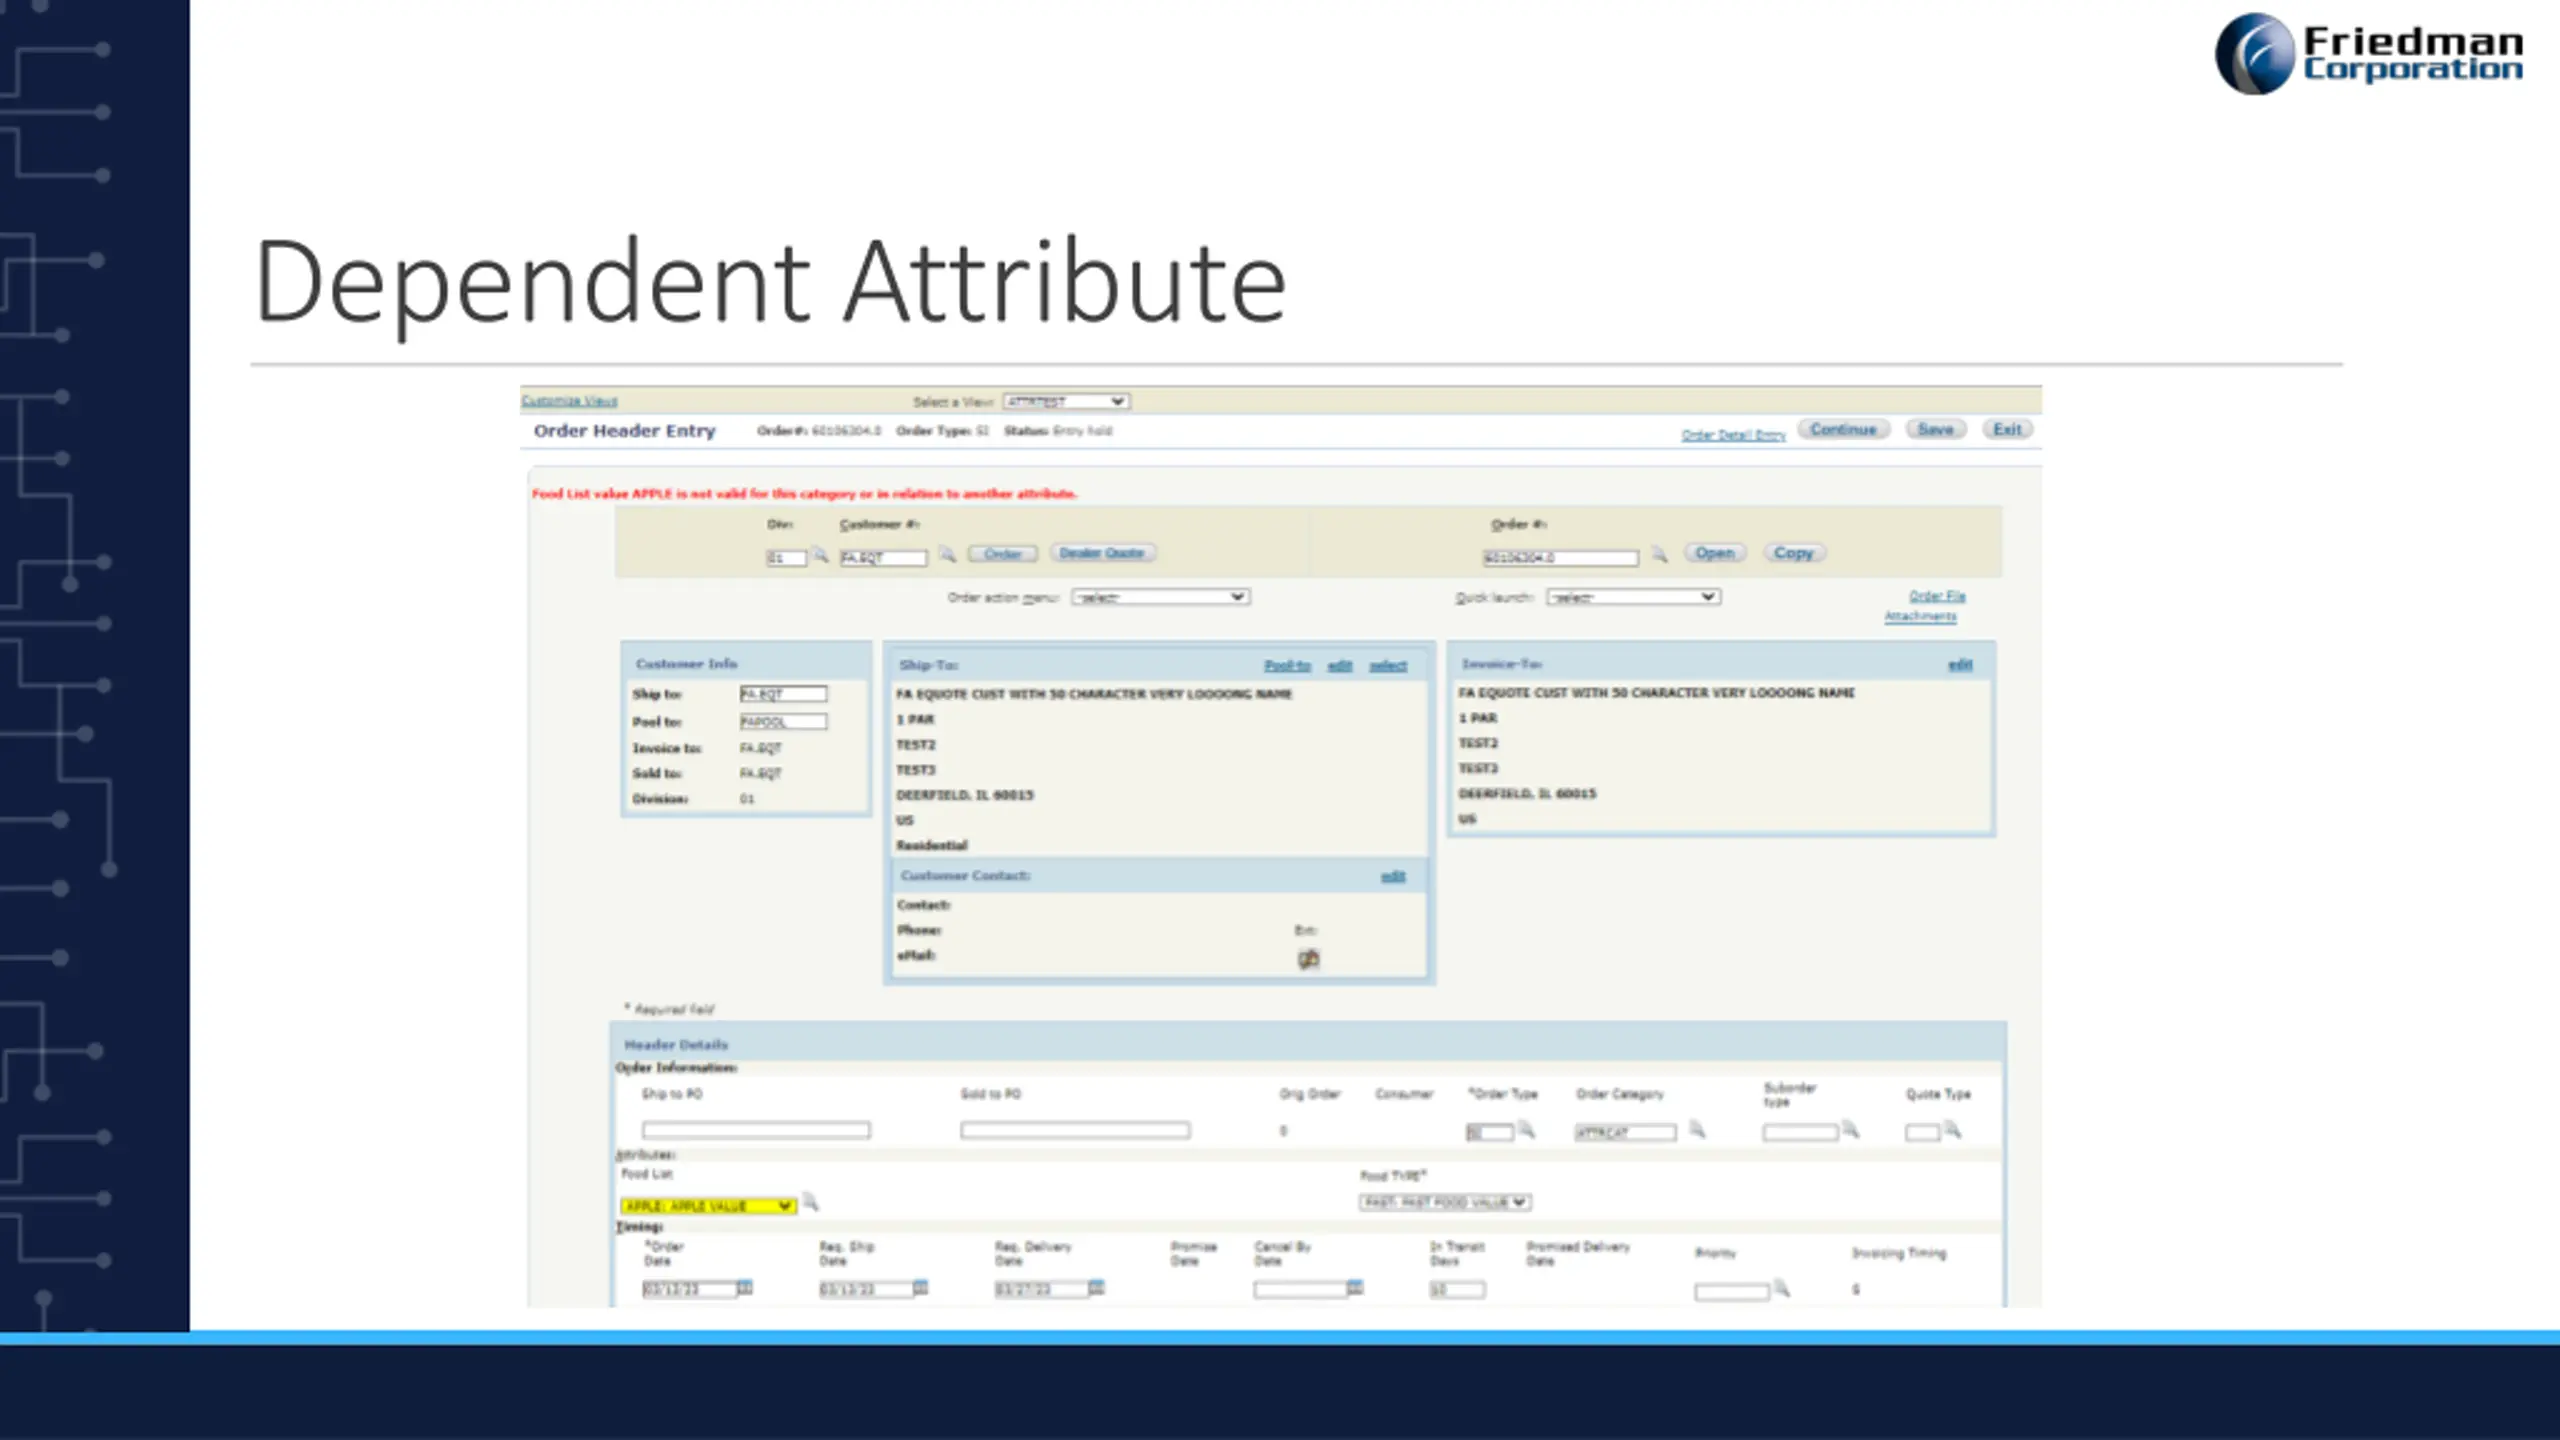Screen dimensions: 2560x1440
Task: Click into the Customer # input field
Action: coord(883,558)
